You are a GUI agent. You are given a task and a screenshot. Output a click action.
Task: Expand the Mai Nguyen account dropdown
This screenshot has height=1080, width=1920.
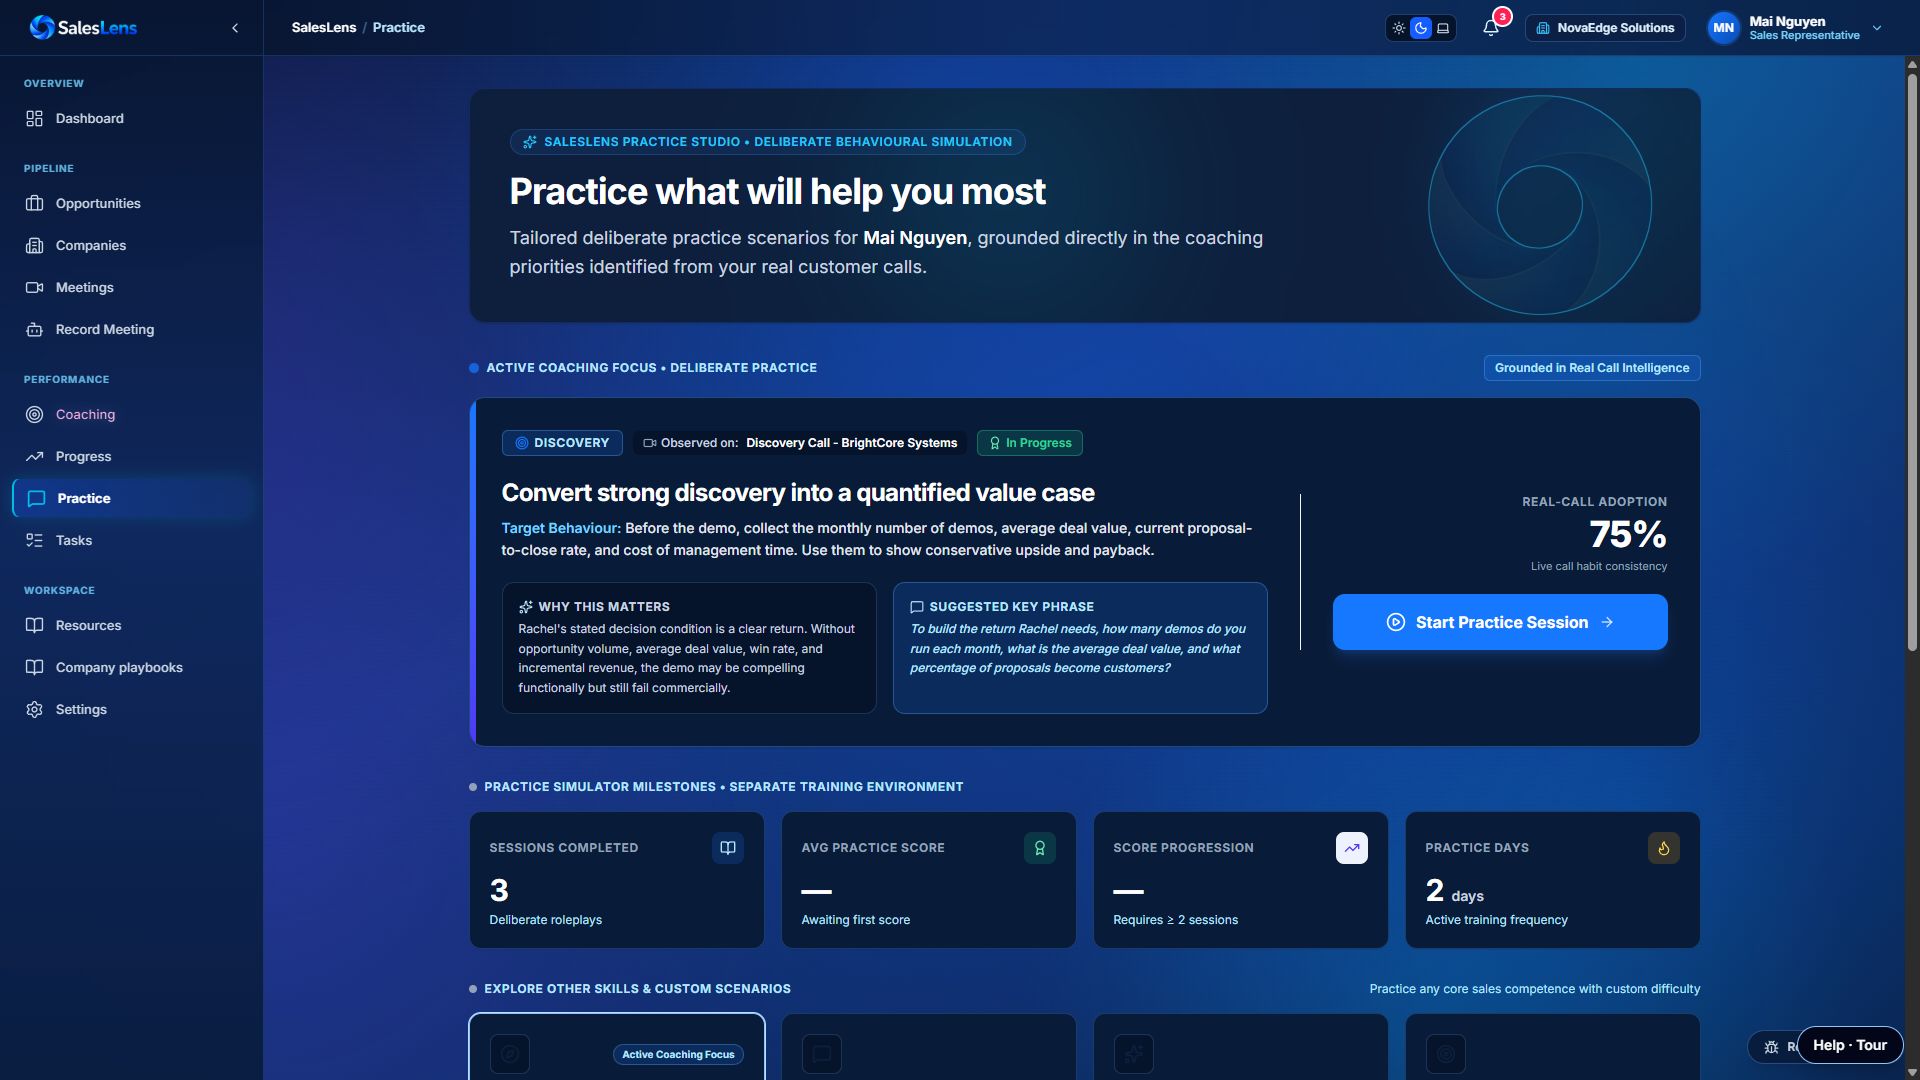tap(1877, 28)
